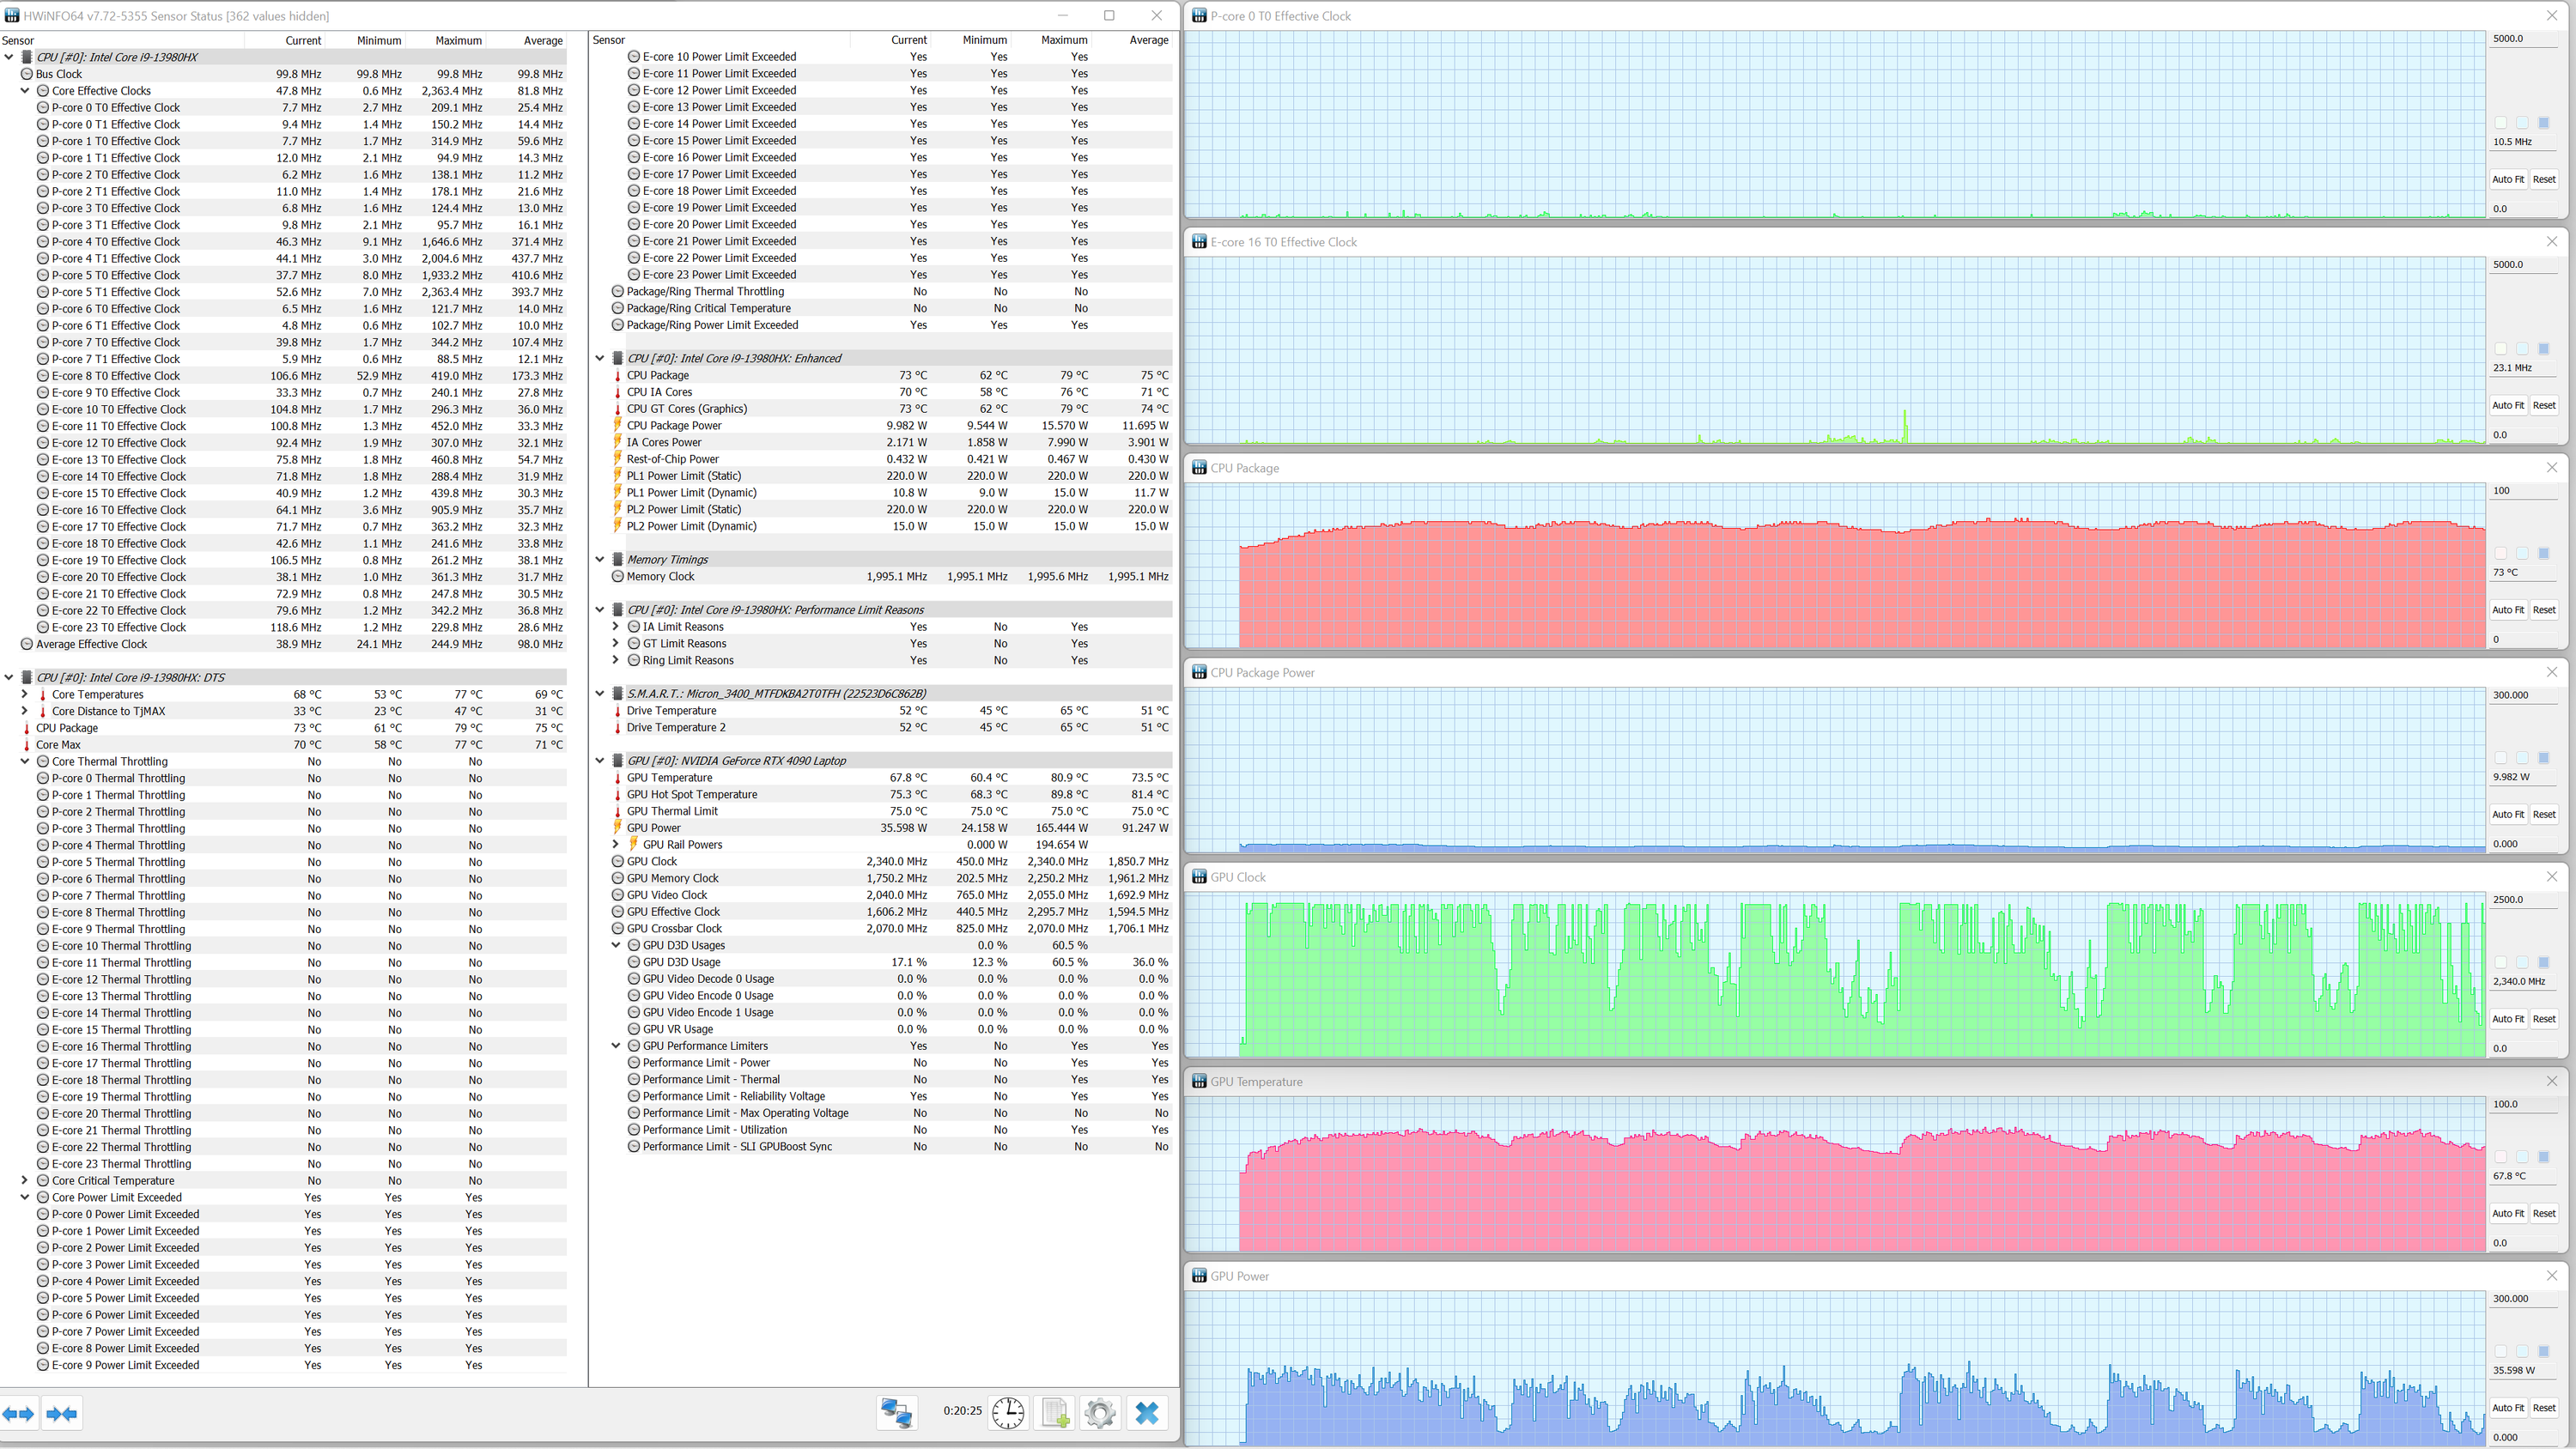Collapse Core Effective Clocks group
Screen dimensions: 2576x1449
(x=25, y=91)
